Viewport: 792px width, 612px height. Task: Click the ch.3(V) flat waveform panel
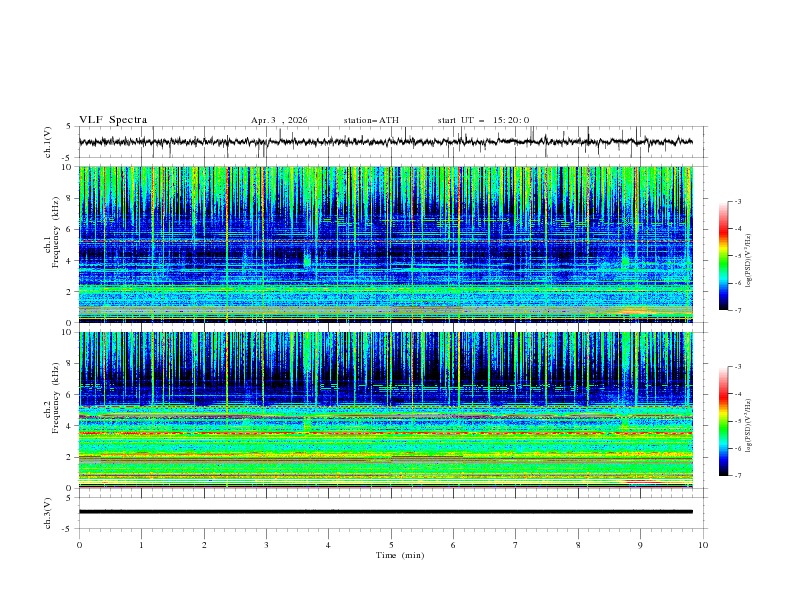[391, 511]
